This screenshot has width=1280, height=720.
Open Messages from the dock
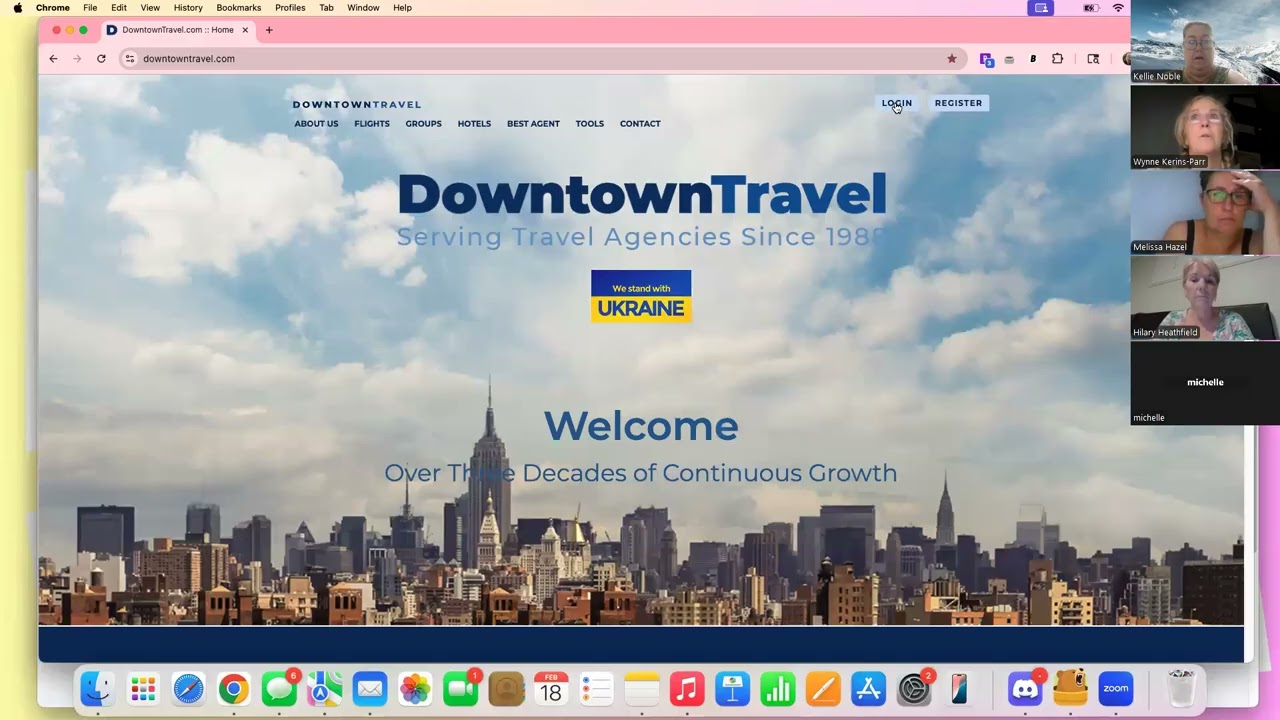pyautogui.click(x=279, y=689)
